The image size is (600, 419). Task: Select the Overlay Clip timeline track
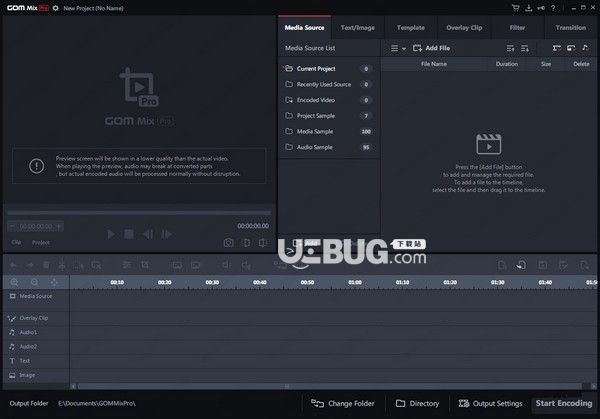click(36, 318)
